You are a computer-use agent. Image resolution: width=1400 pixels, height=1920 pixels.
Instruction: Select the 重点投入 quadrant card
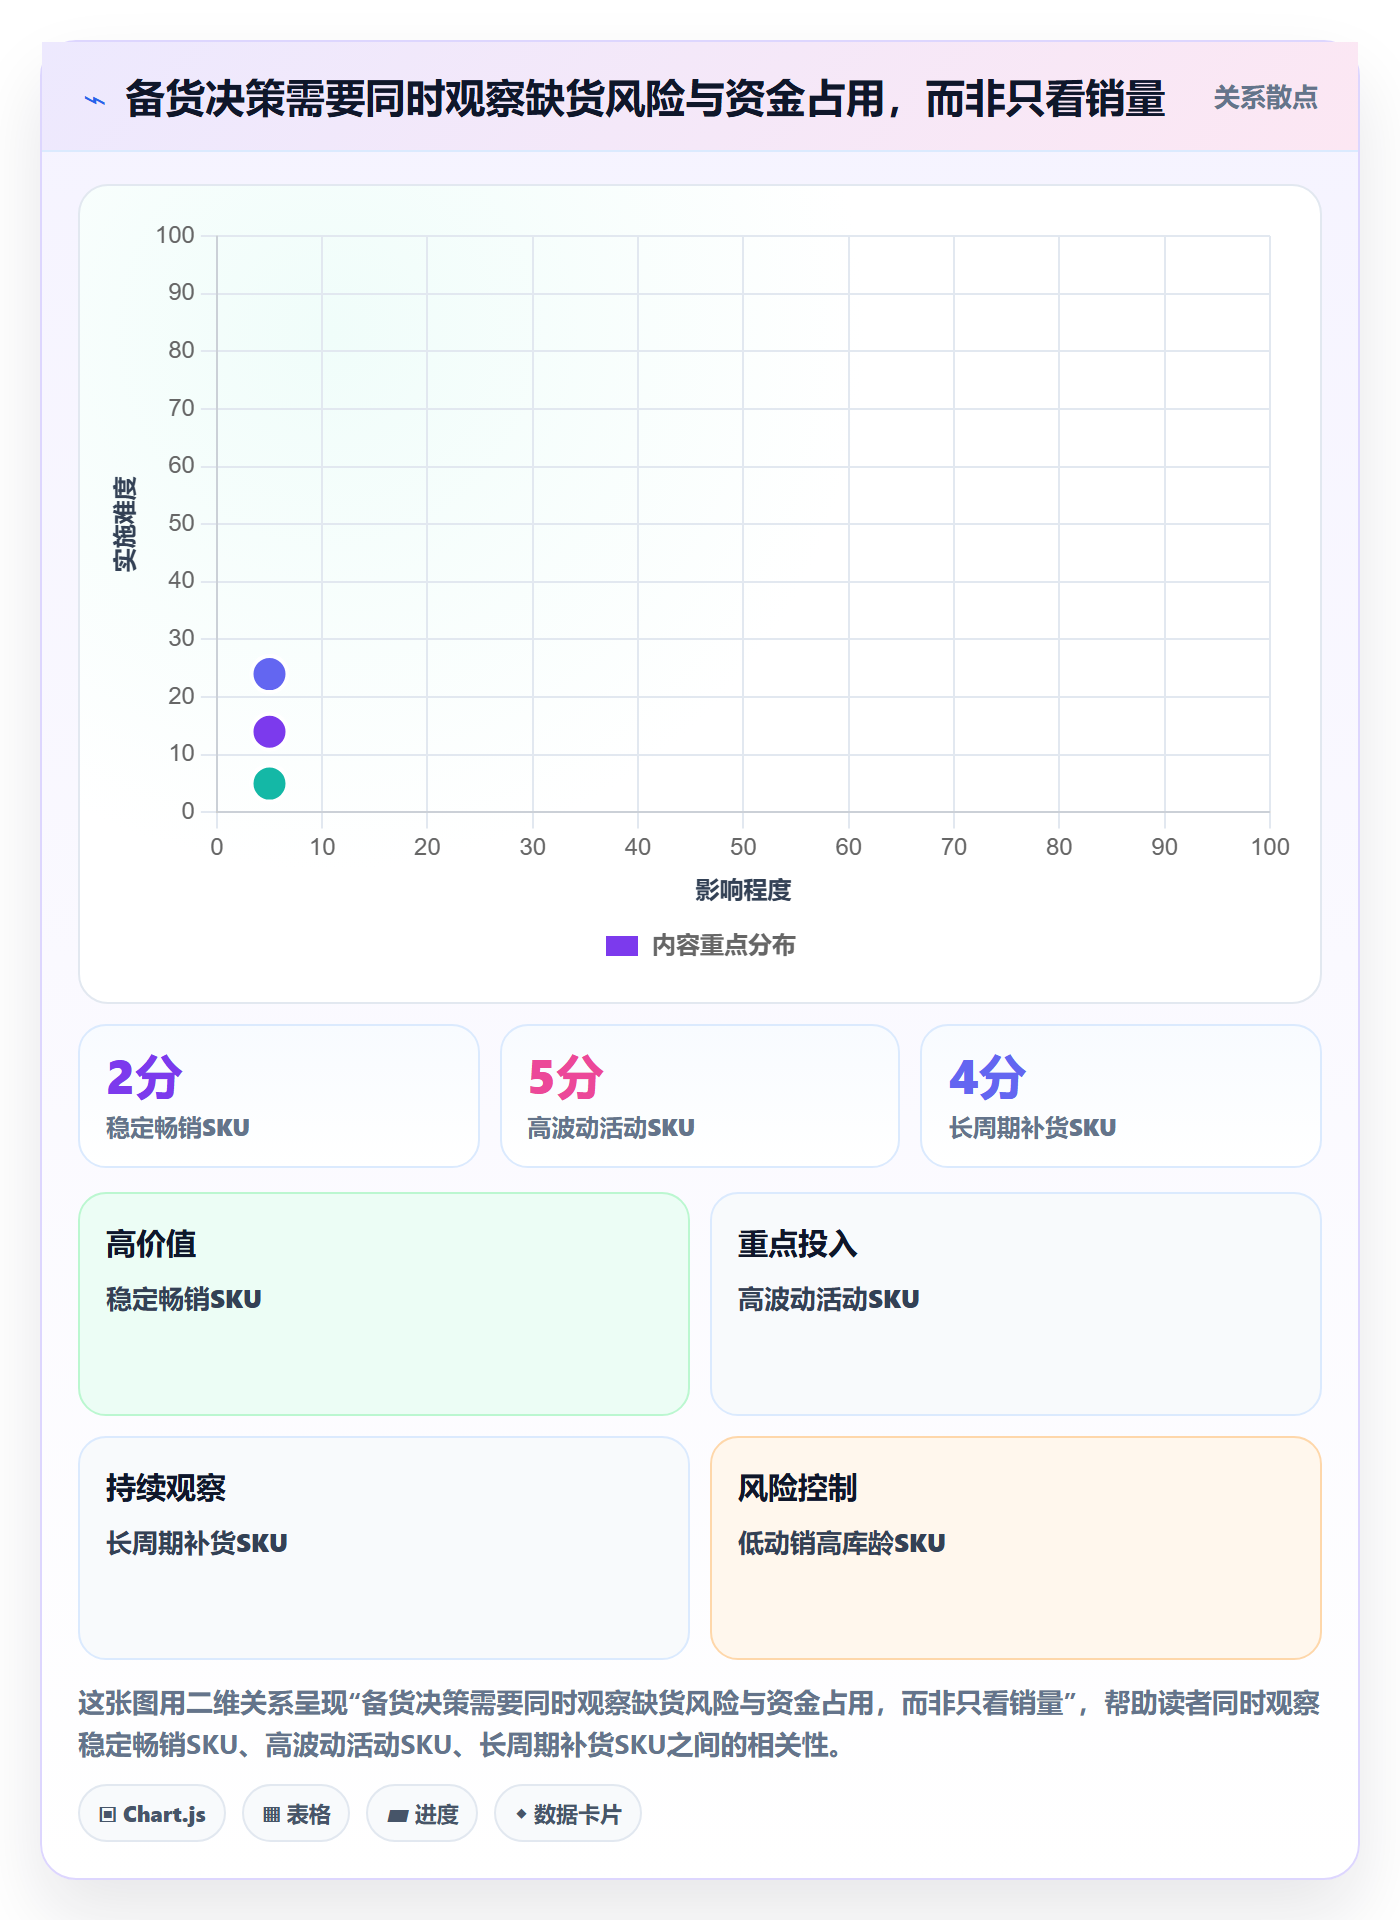(x=1016, y=1304)
